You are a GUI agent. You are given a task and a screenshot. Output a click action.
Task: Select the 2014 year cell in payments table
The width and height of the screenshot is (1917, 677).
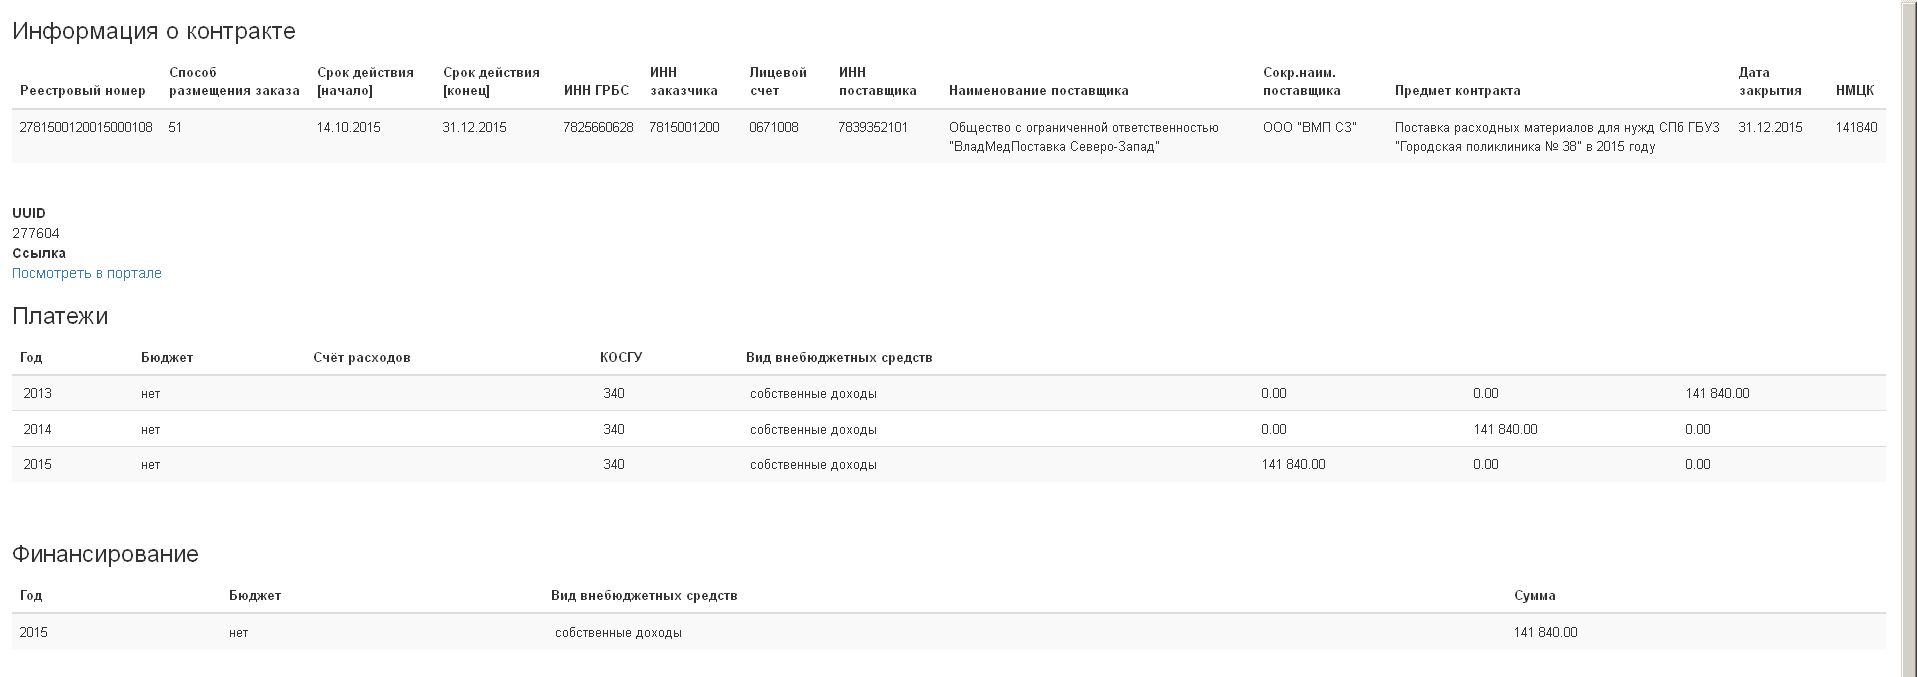point(37,430)
